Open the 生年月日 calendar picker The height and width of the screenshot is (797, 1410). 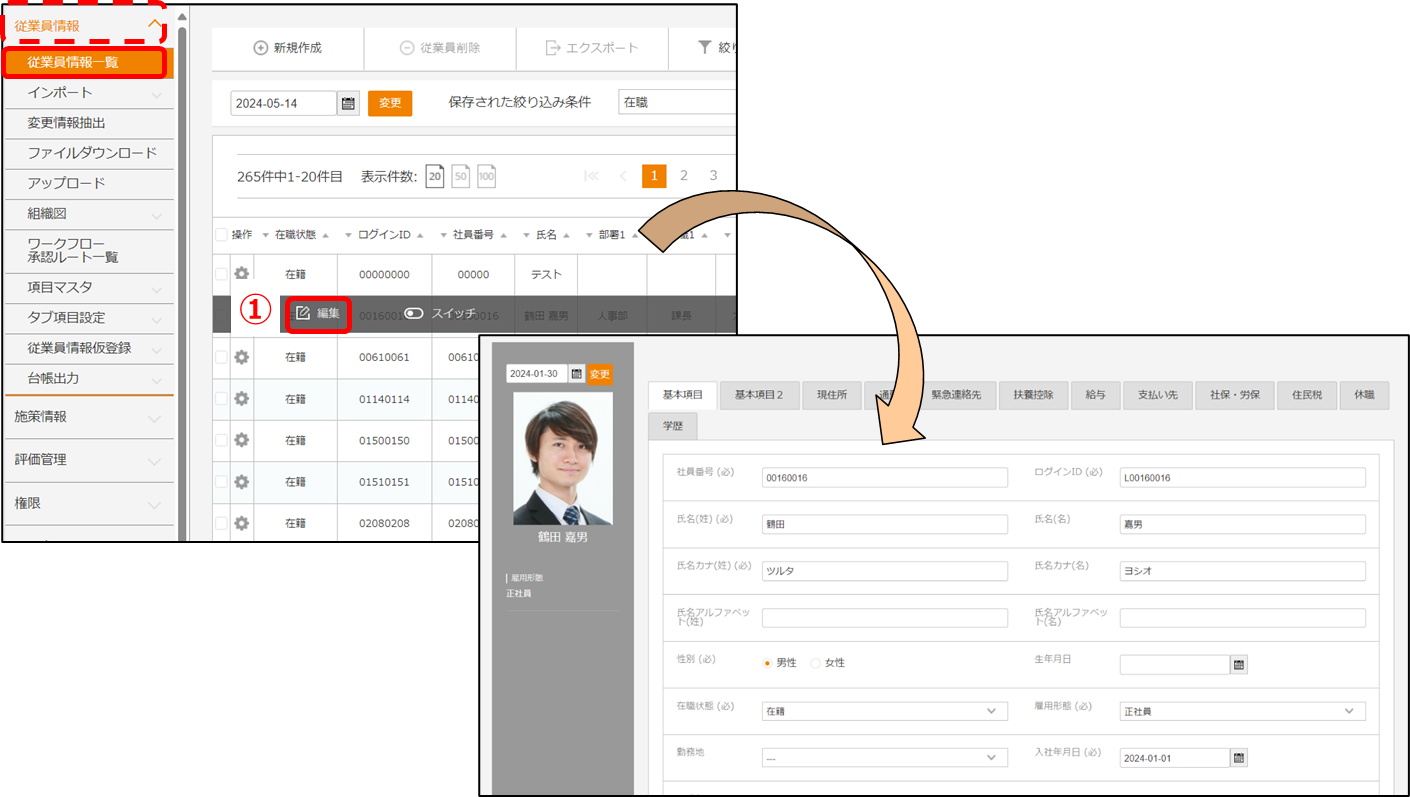(x=1239, y=665)
